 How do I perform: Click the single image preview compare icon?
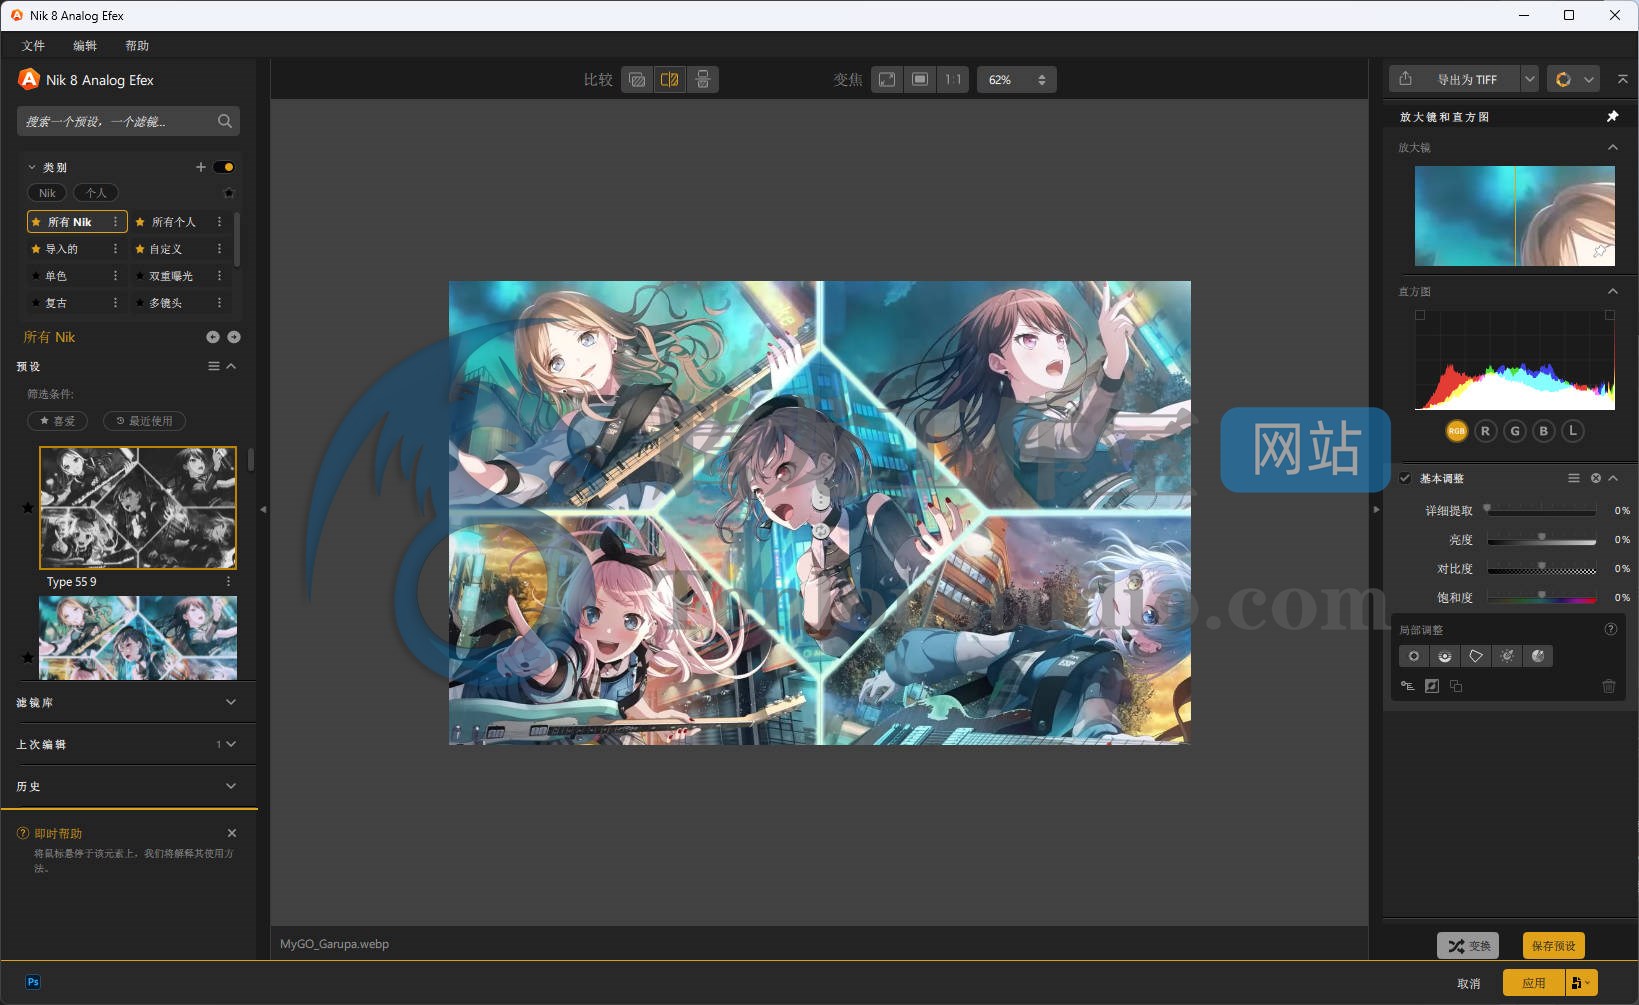(637, 80)
